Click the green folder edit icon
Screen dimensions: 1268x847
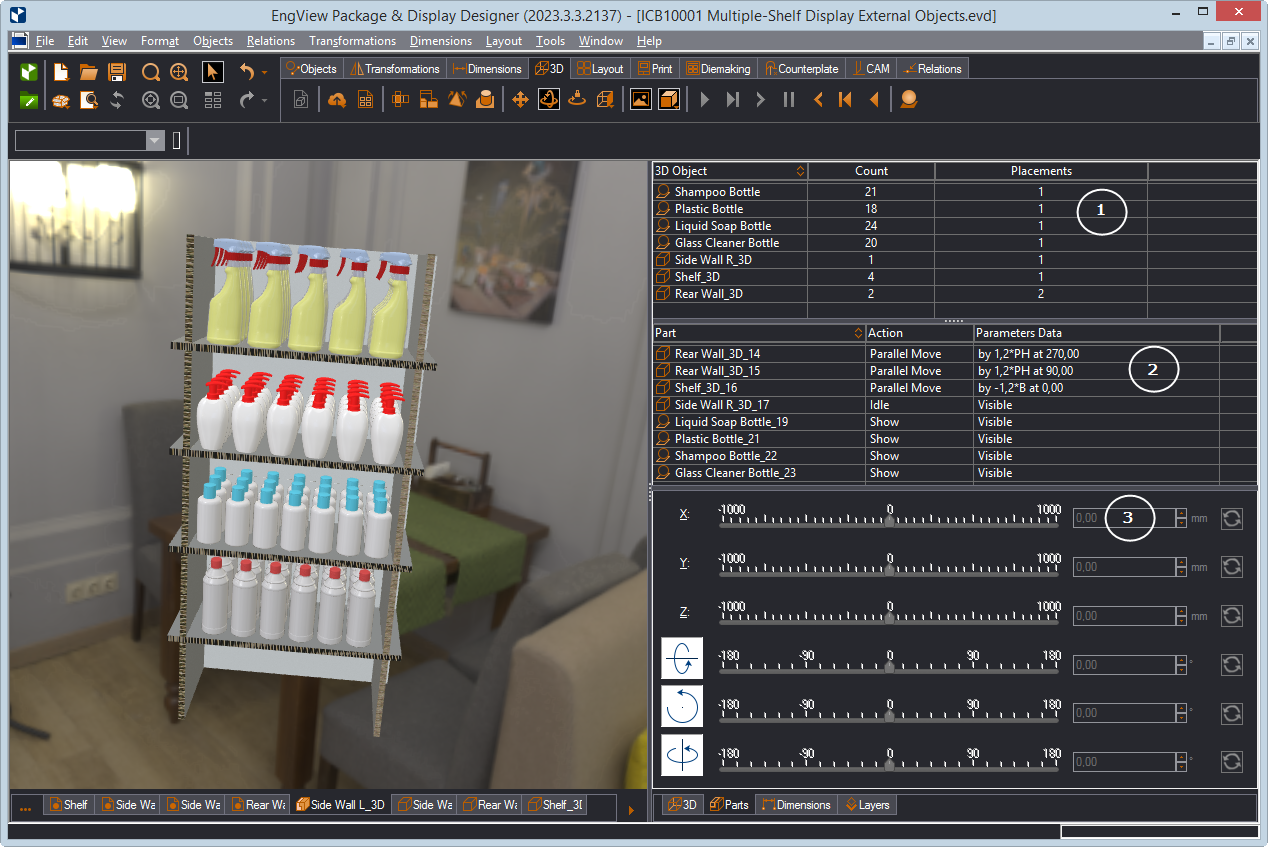(29, 100)
